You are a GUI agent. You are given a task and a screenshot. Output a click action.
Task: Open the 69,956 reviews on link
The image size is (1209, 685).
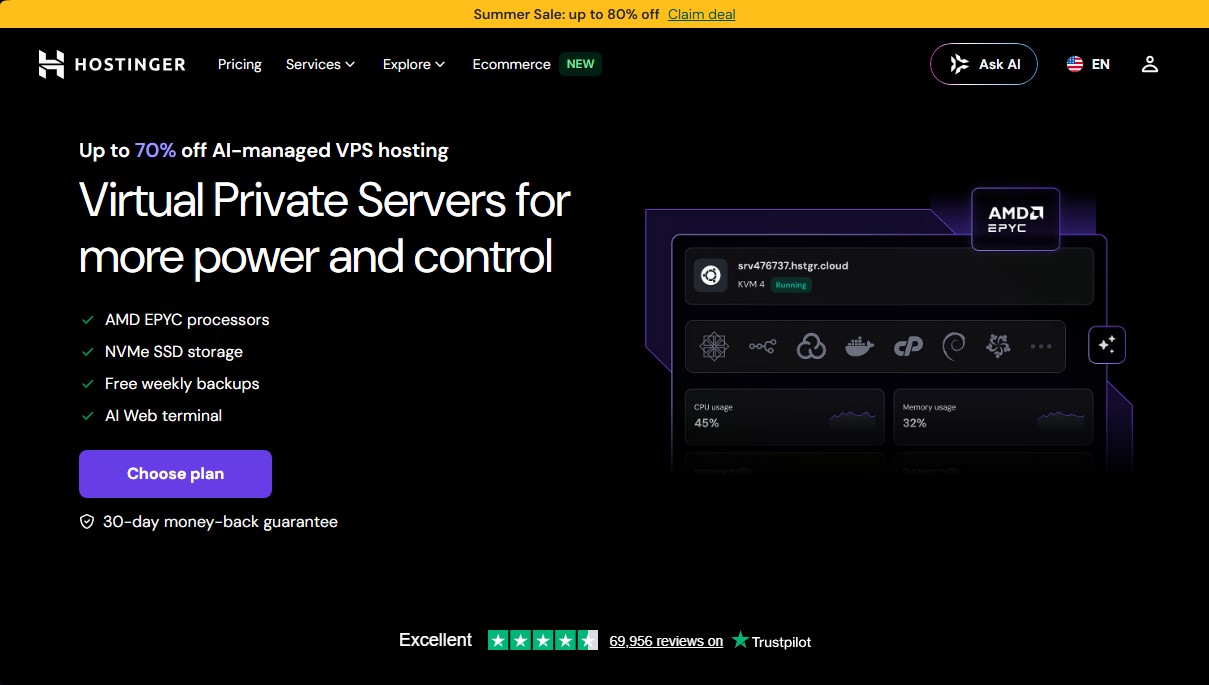coord(666,641)
